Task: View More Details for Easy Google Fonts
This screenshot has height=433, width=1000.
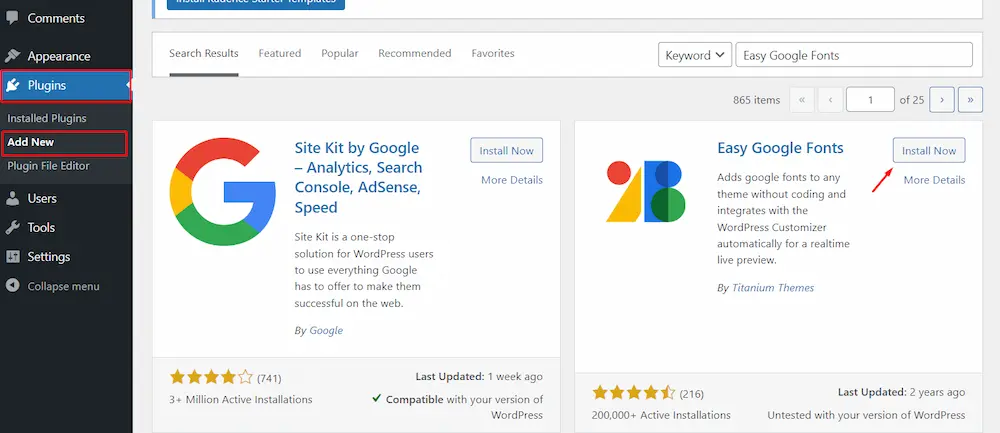Action: point(934,180)
